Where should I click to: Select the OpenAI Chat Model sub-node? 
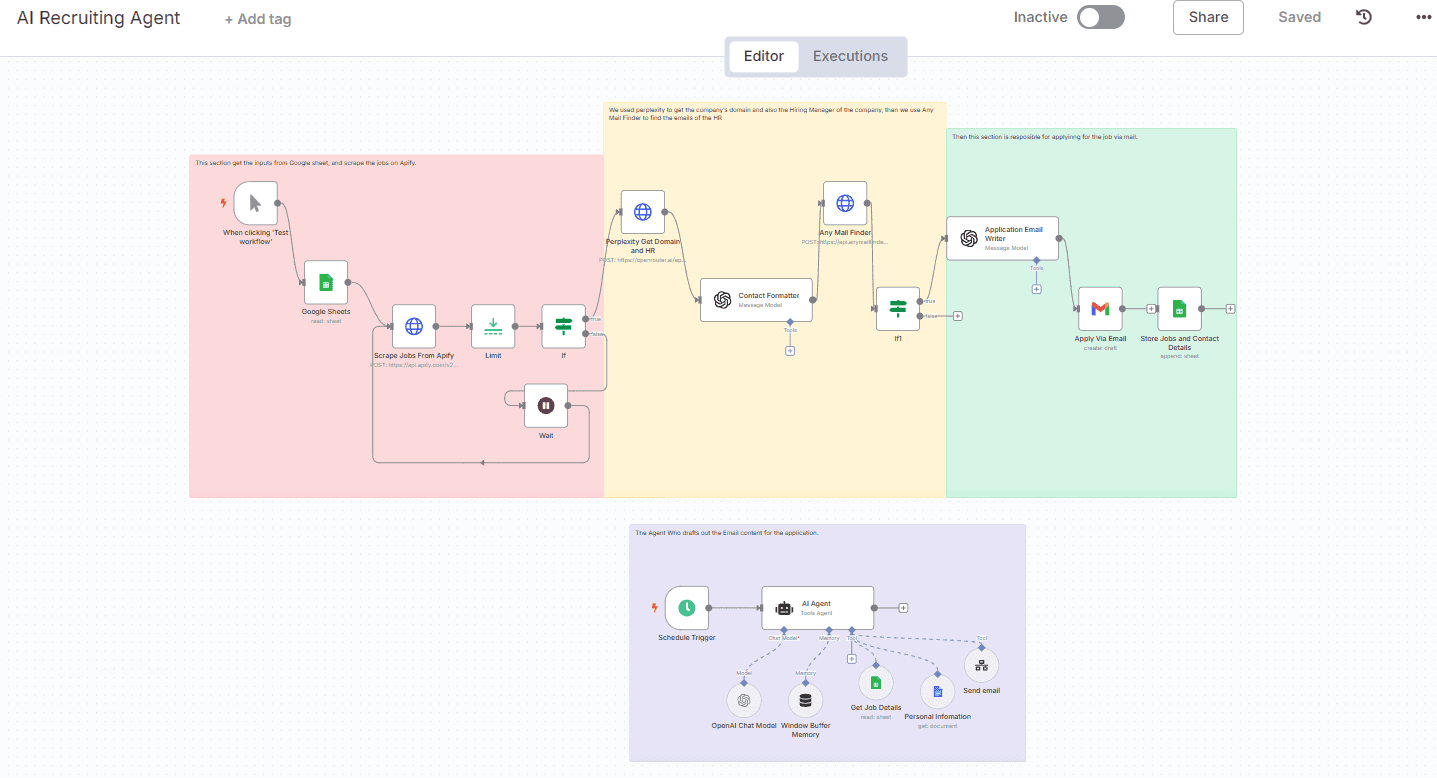coord(744,700)
